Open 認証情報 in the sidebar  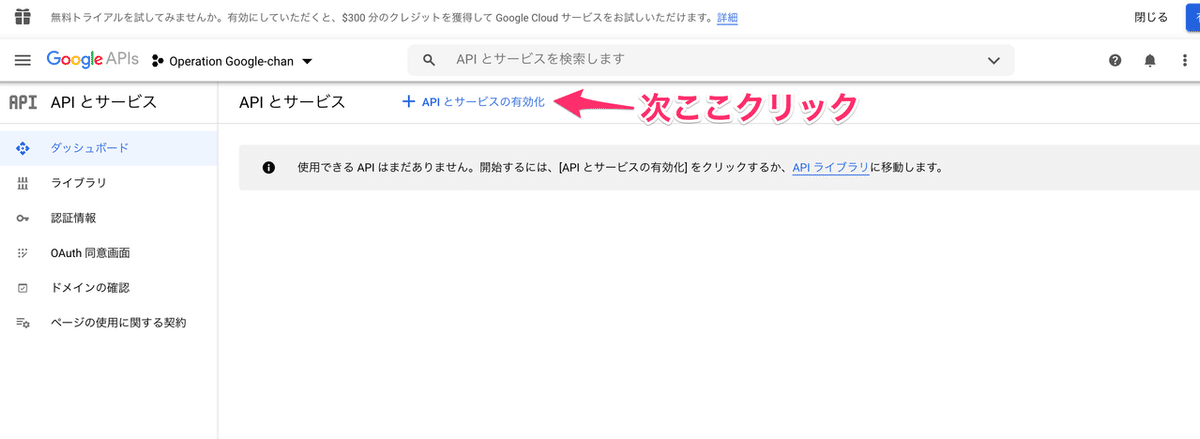(108, 218)
